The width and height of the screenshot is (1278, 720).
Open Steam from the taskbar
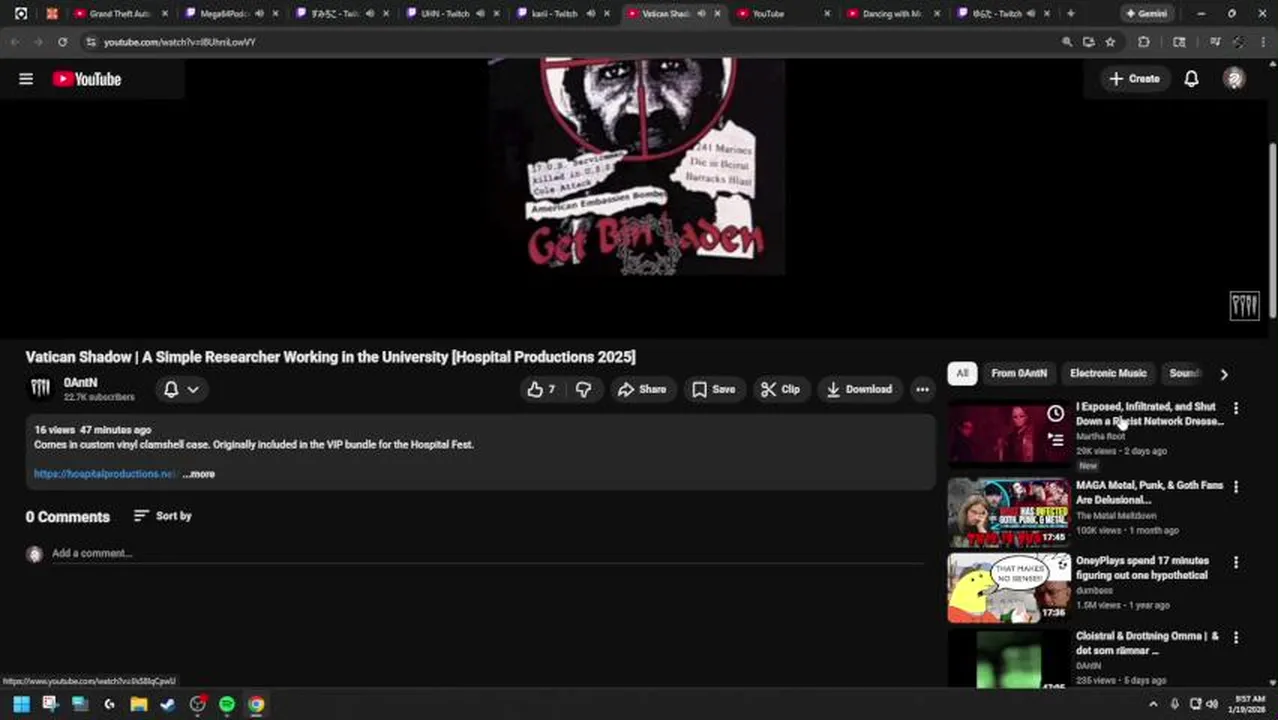coord(168,704)
